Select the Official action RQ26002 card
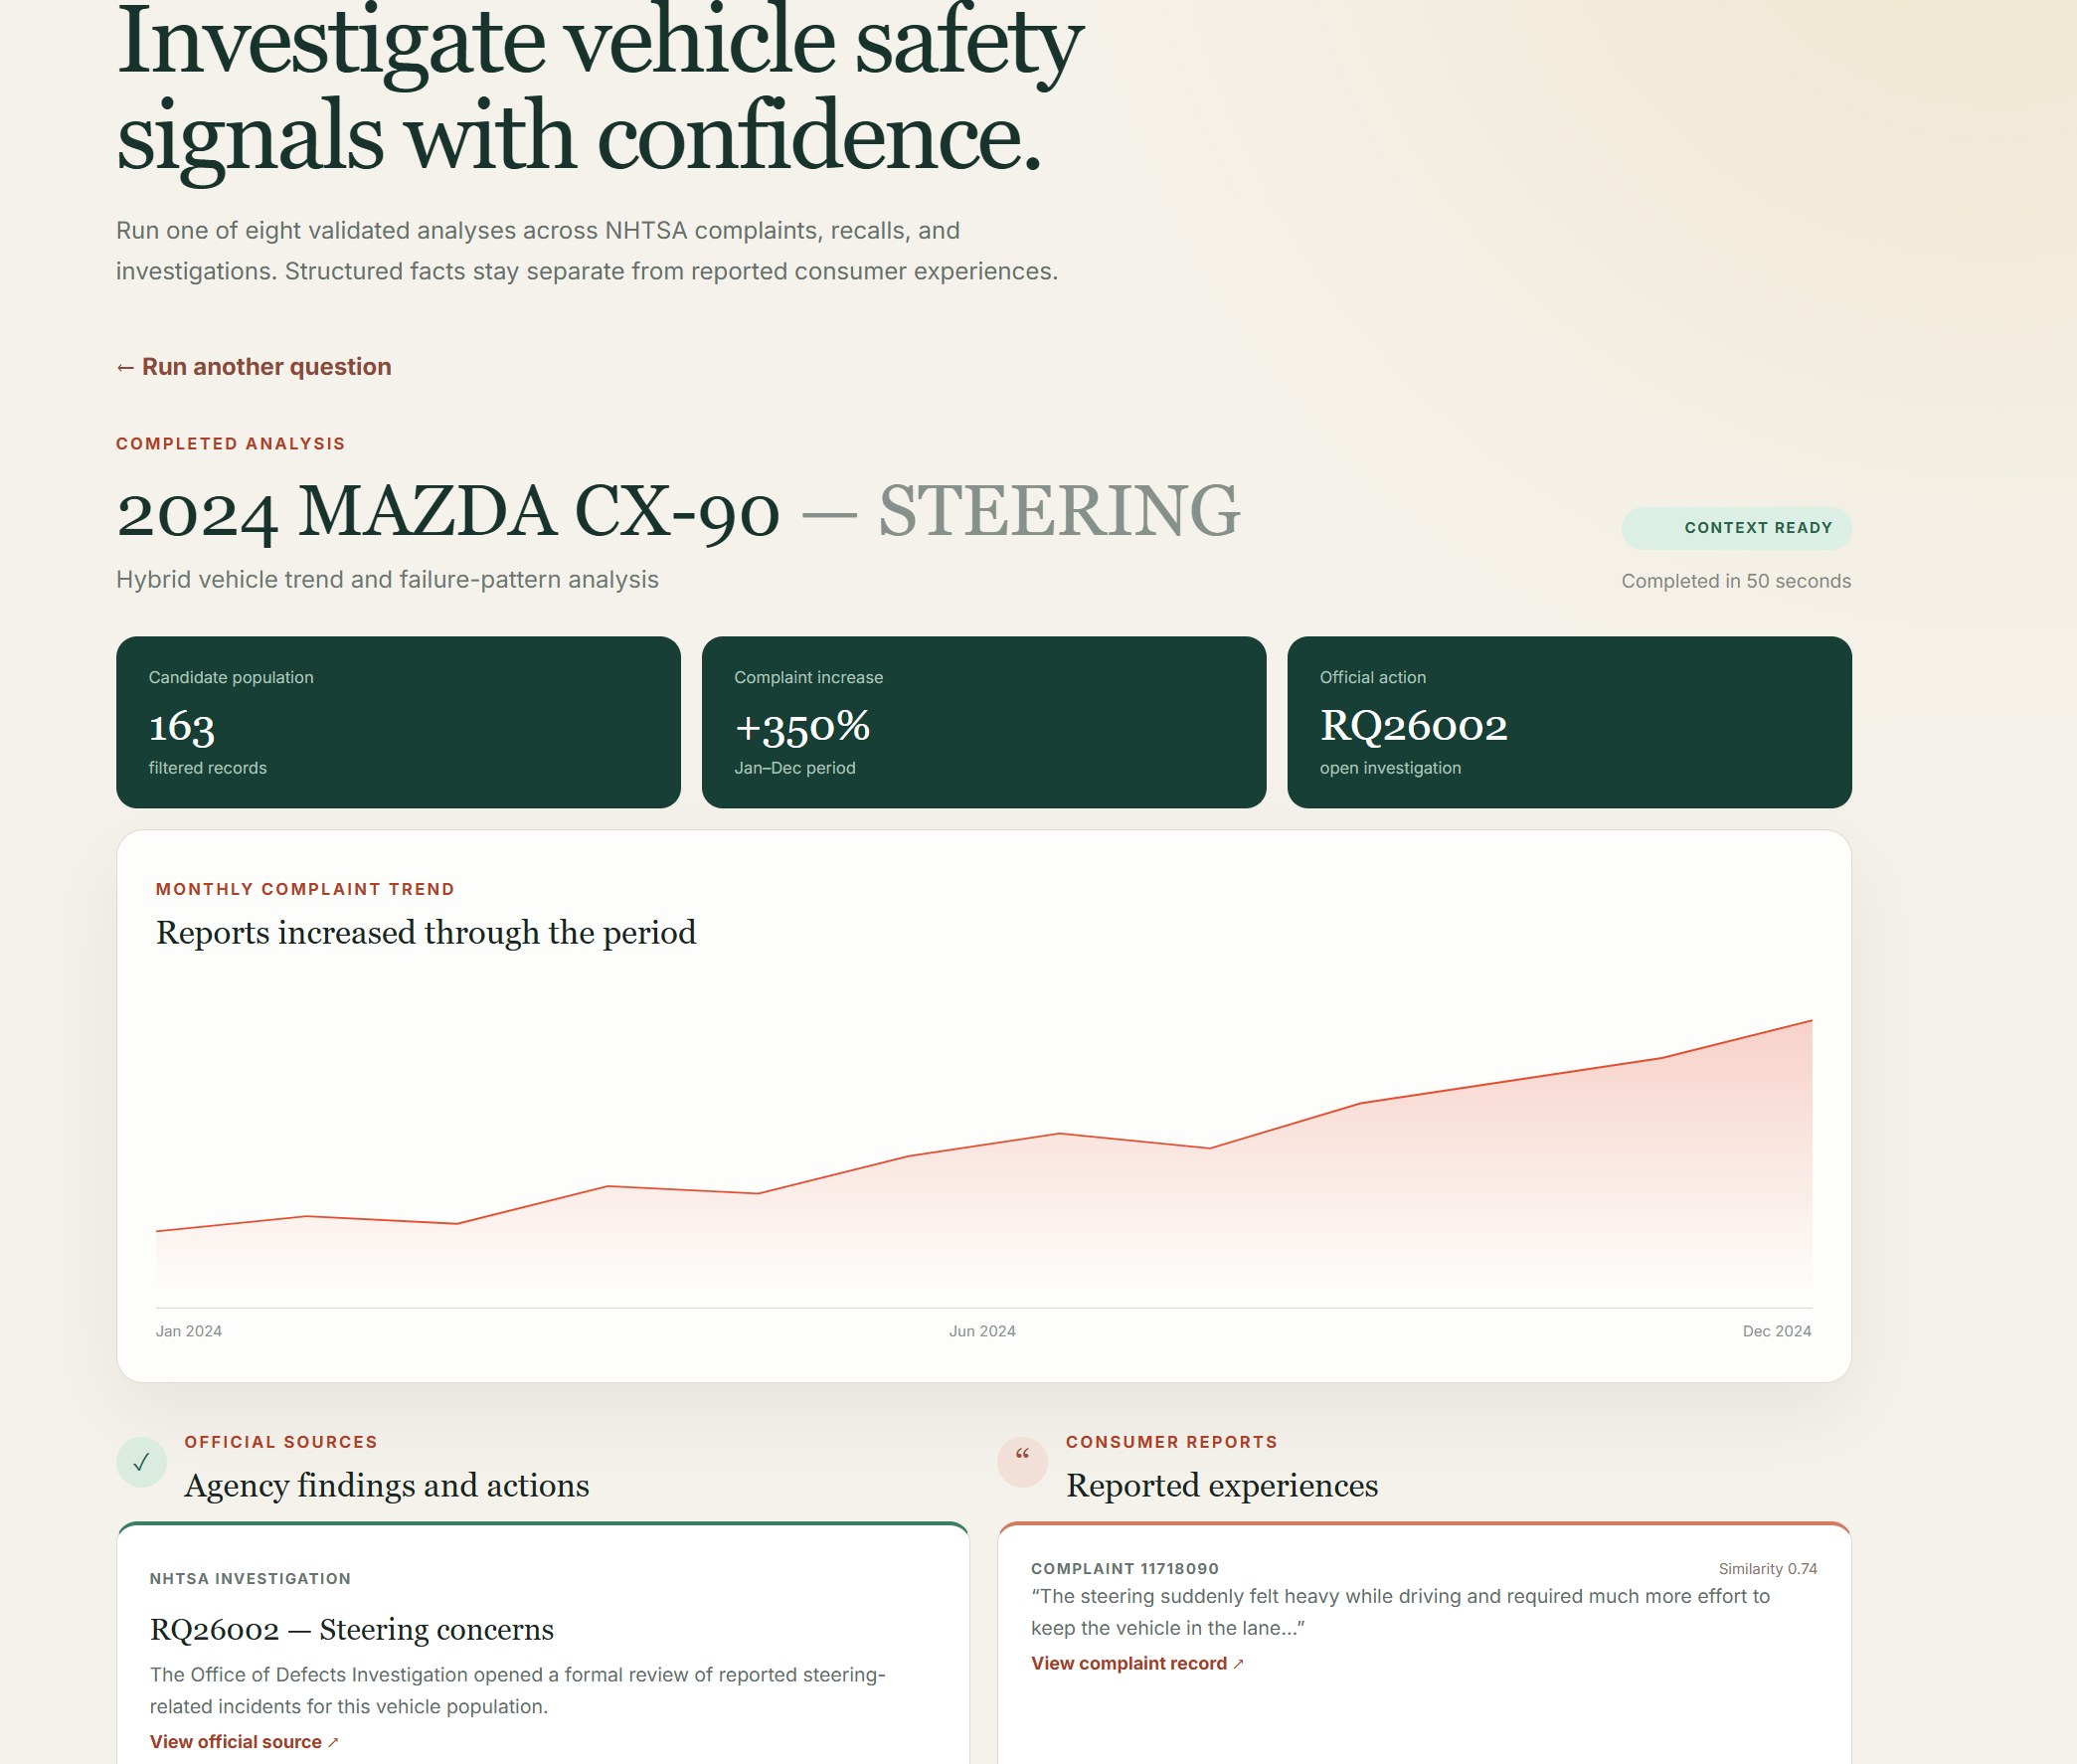This screenshot has width=2077, height=1764. pos(1569,722)
